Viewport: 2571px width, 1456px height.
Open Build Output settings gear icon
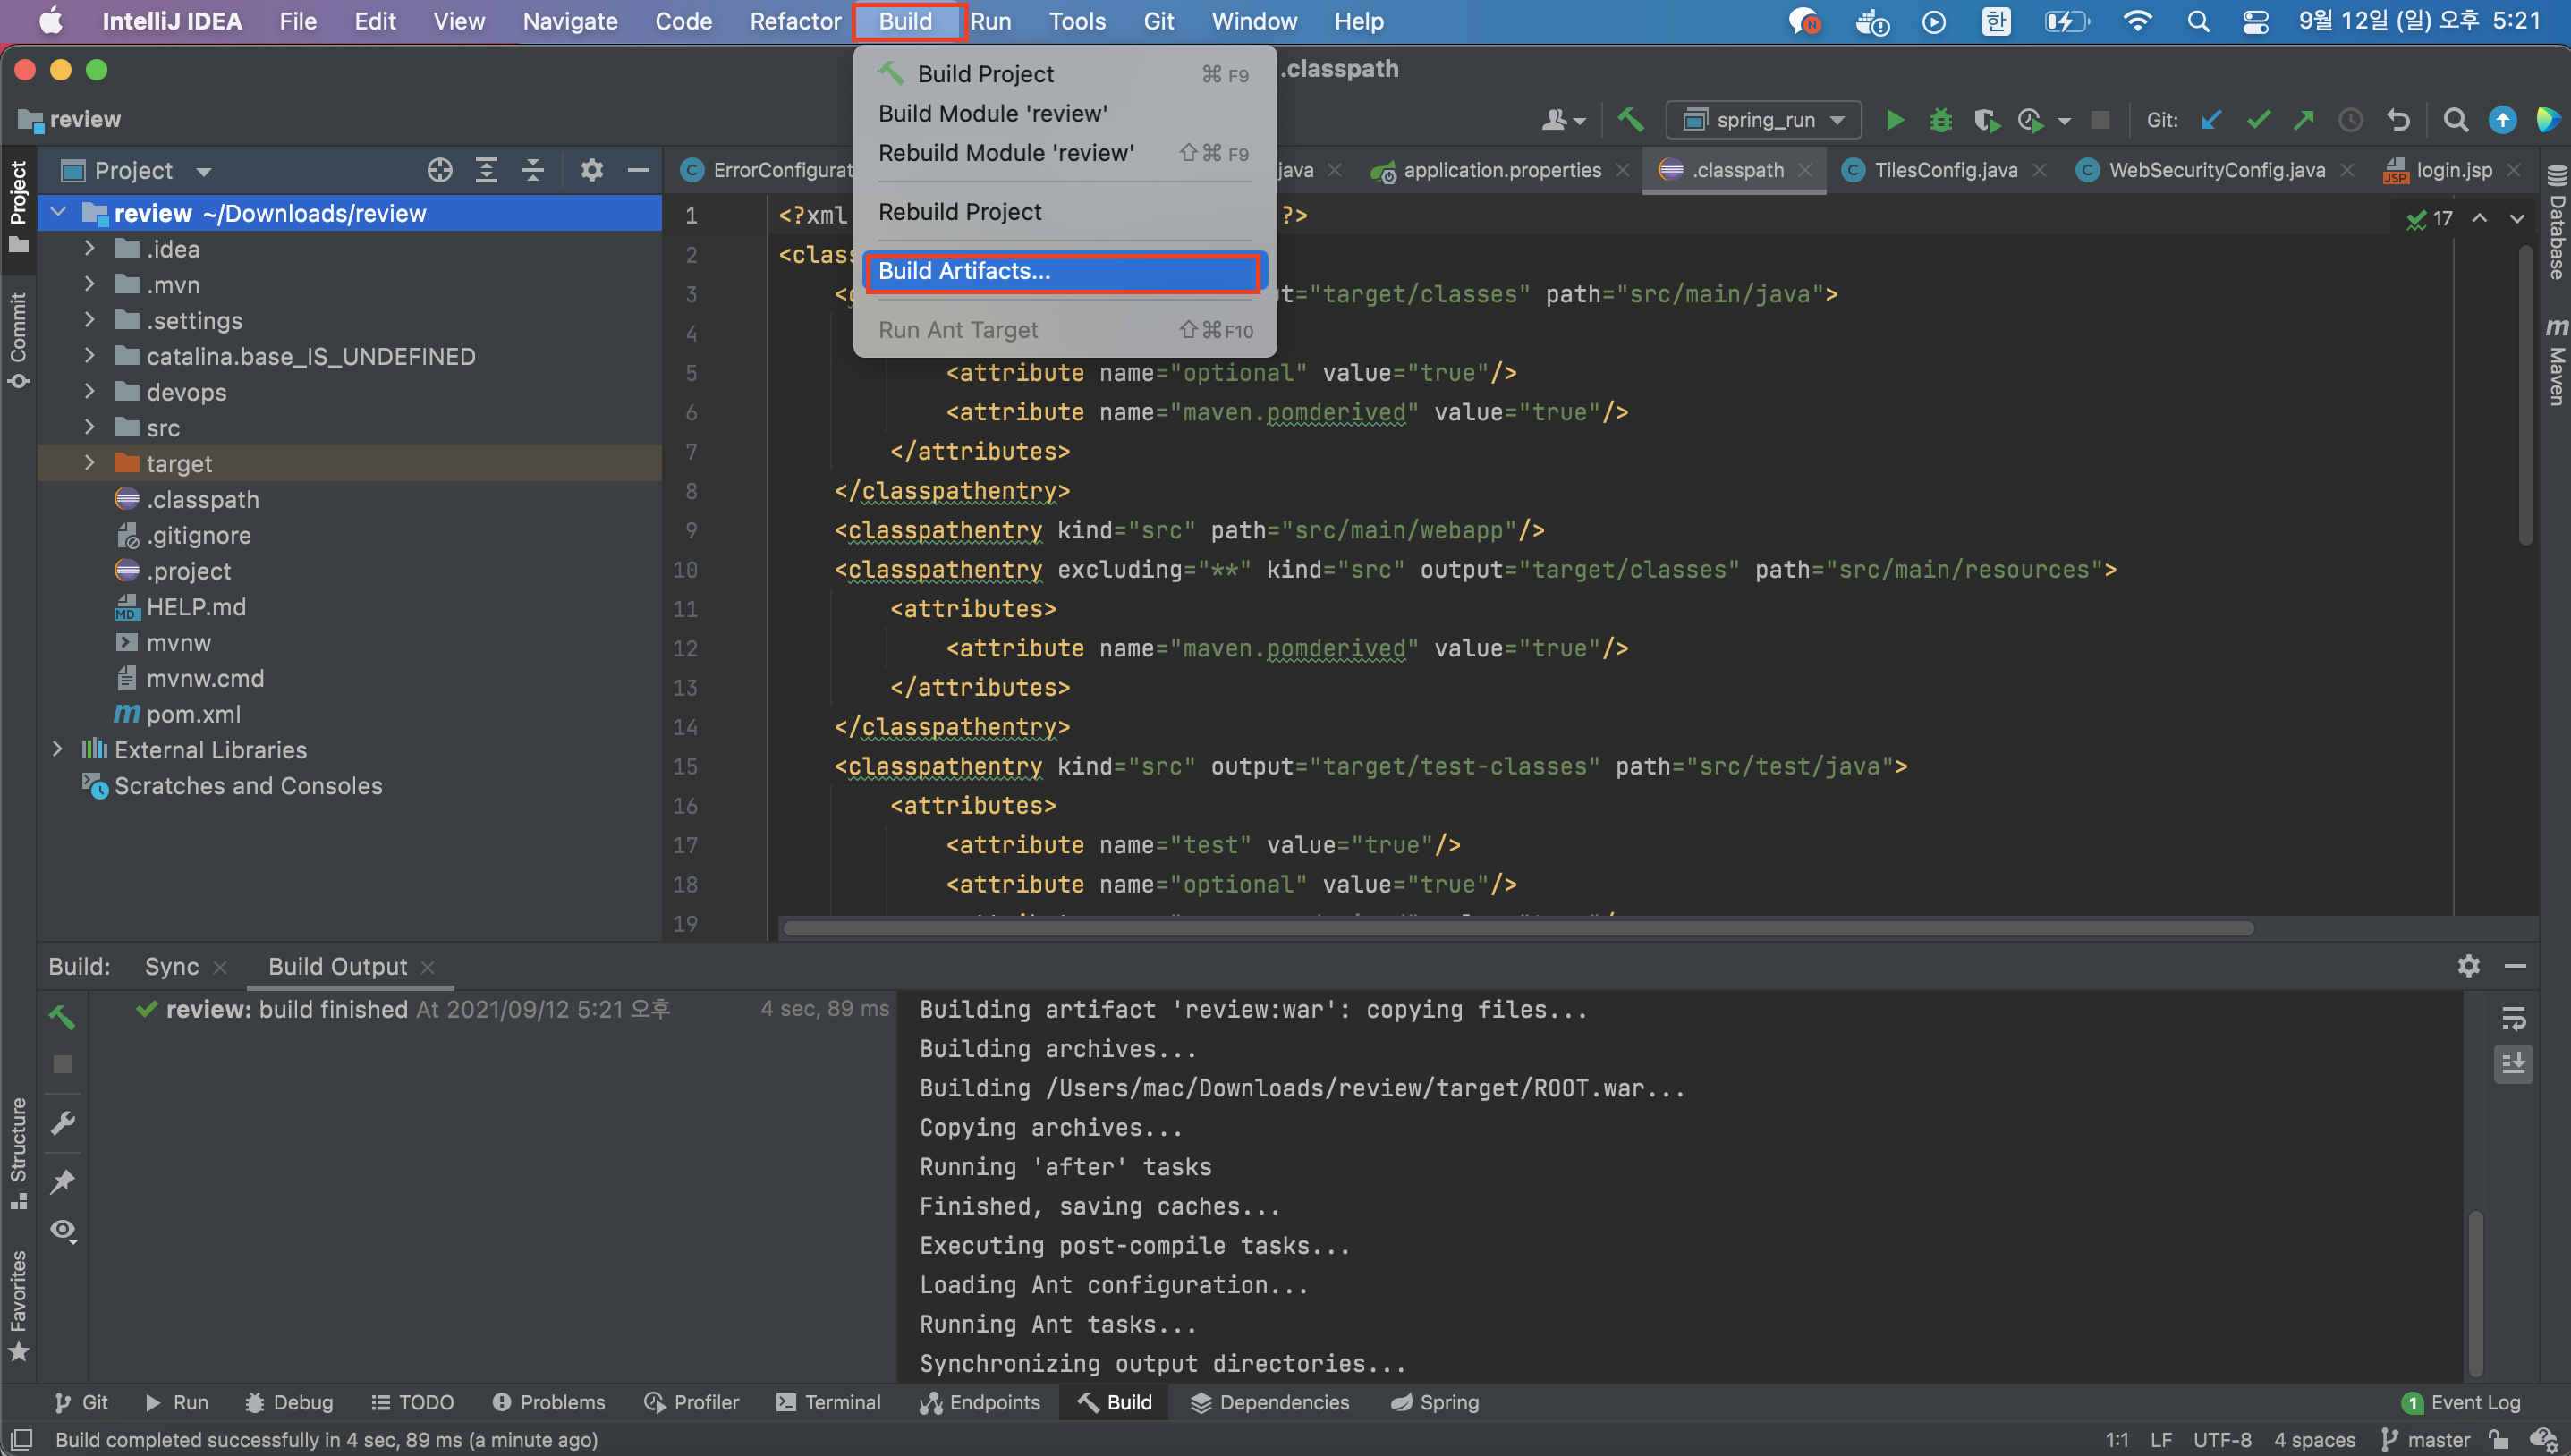[2468, 966]
